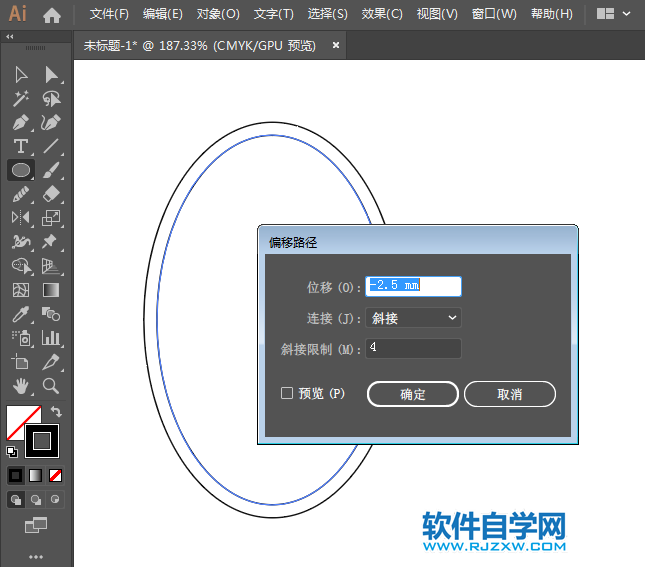
Task: Close the 未标题-1 document tab
Action: click(336, 45)
